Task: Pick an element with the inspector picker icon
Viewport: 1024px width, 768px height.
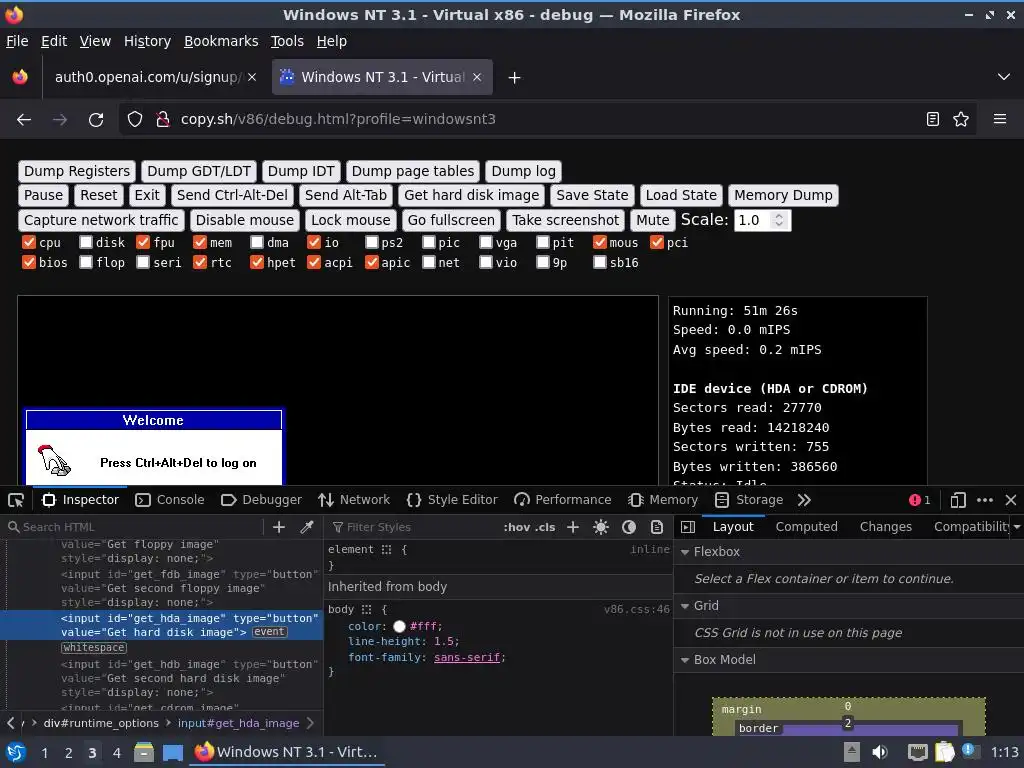Action: click(x=16, y=500)
